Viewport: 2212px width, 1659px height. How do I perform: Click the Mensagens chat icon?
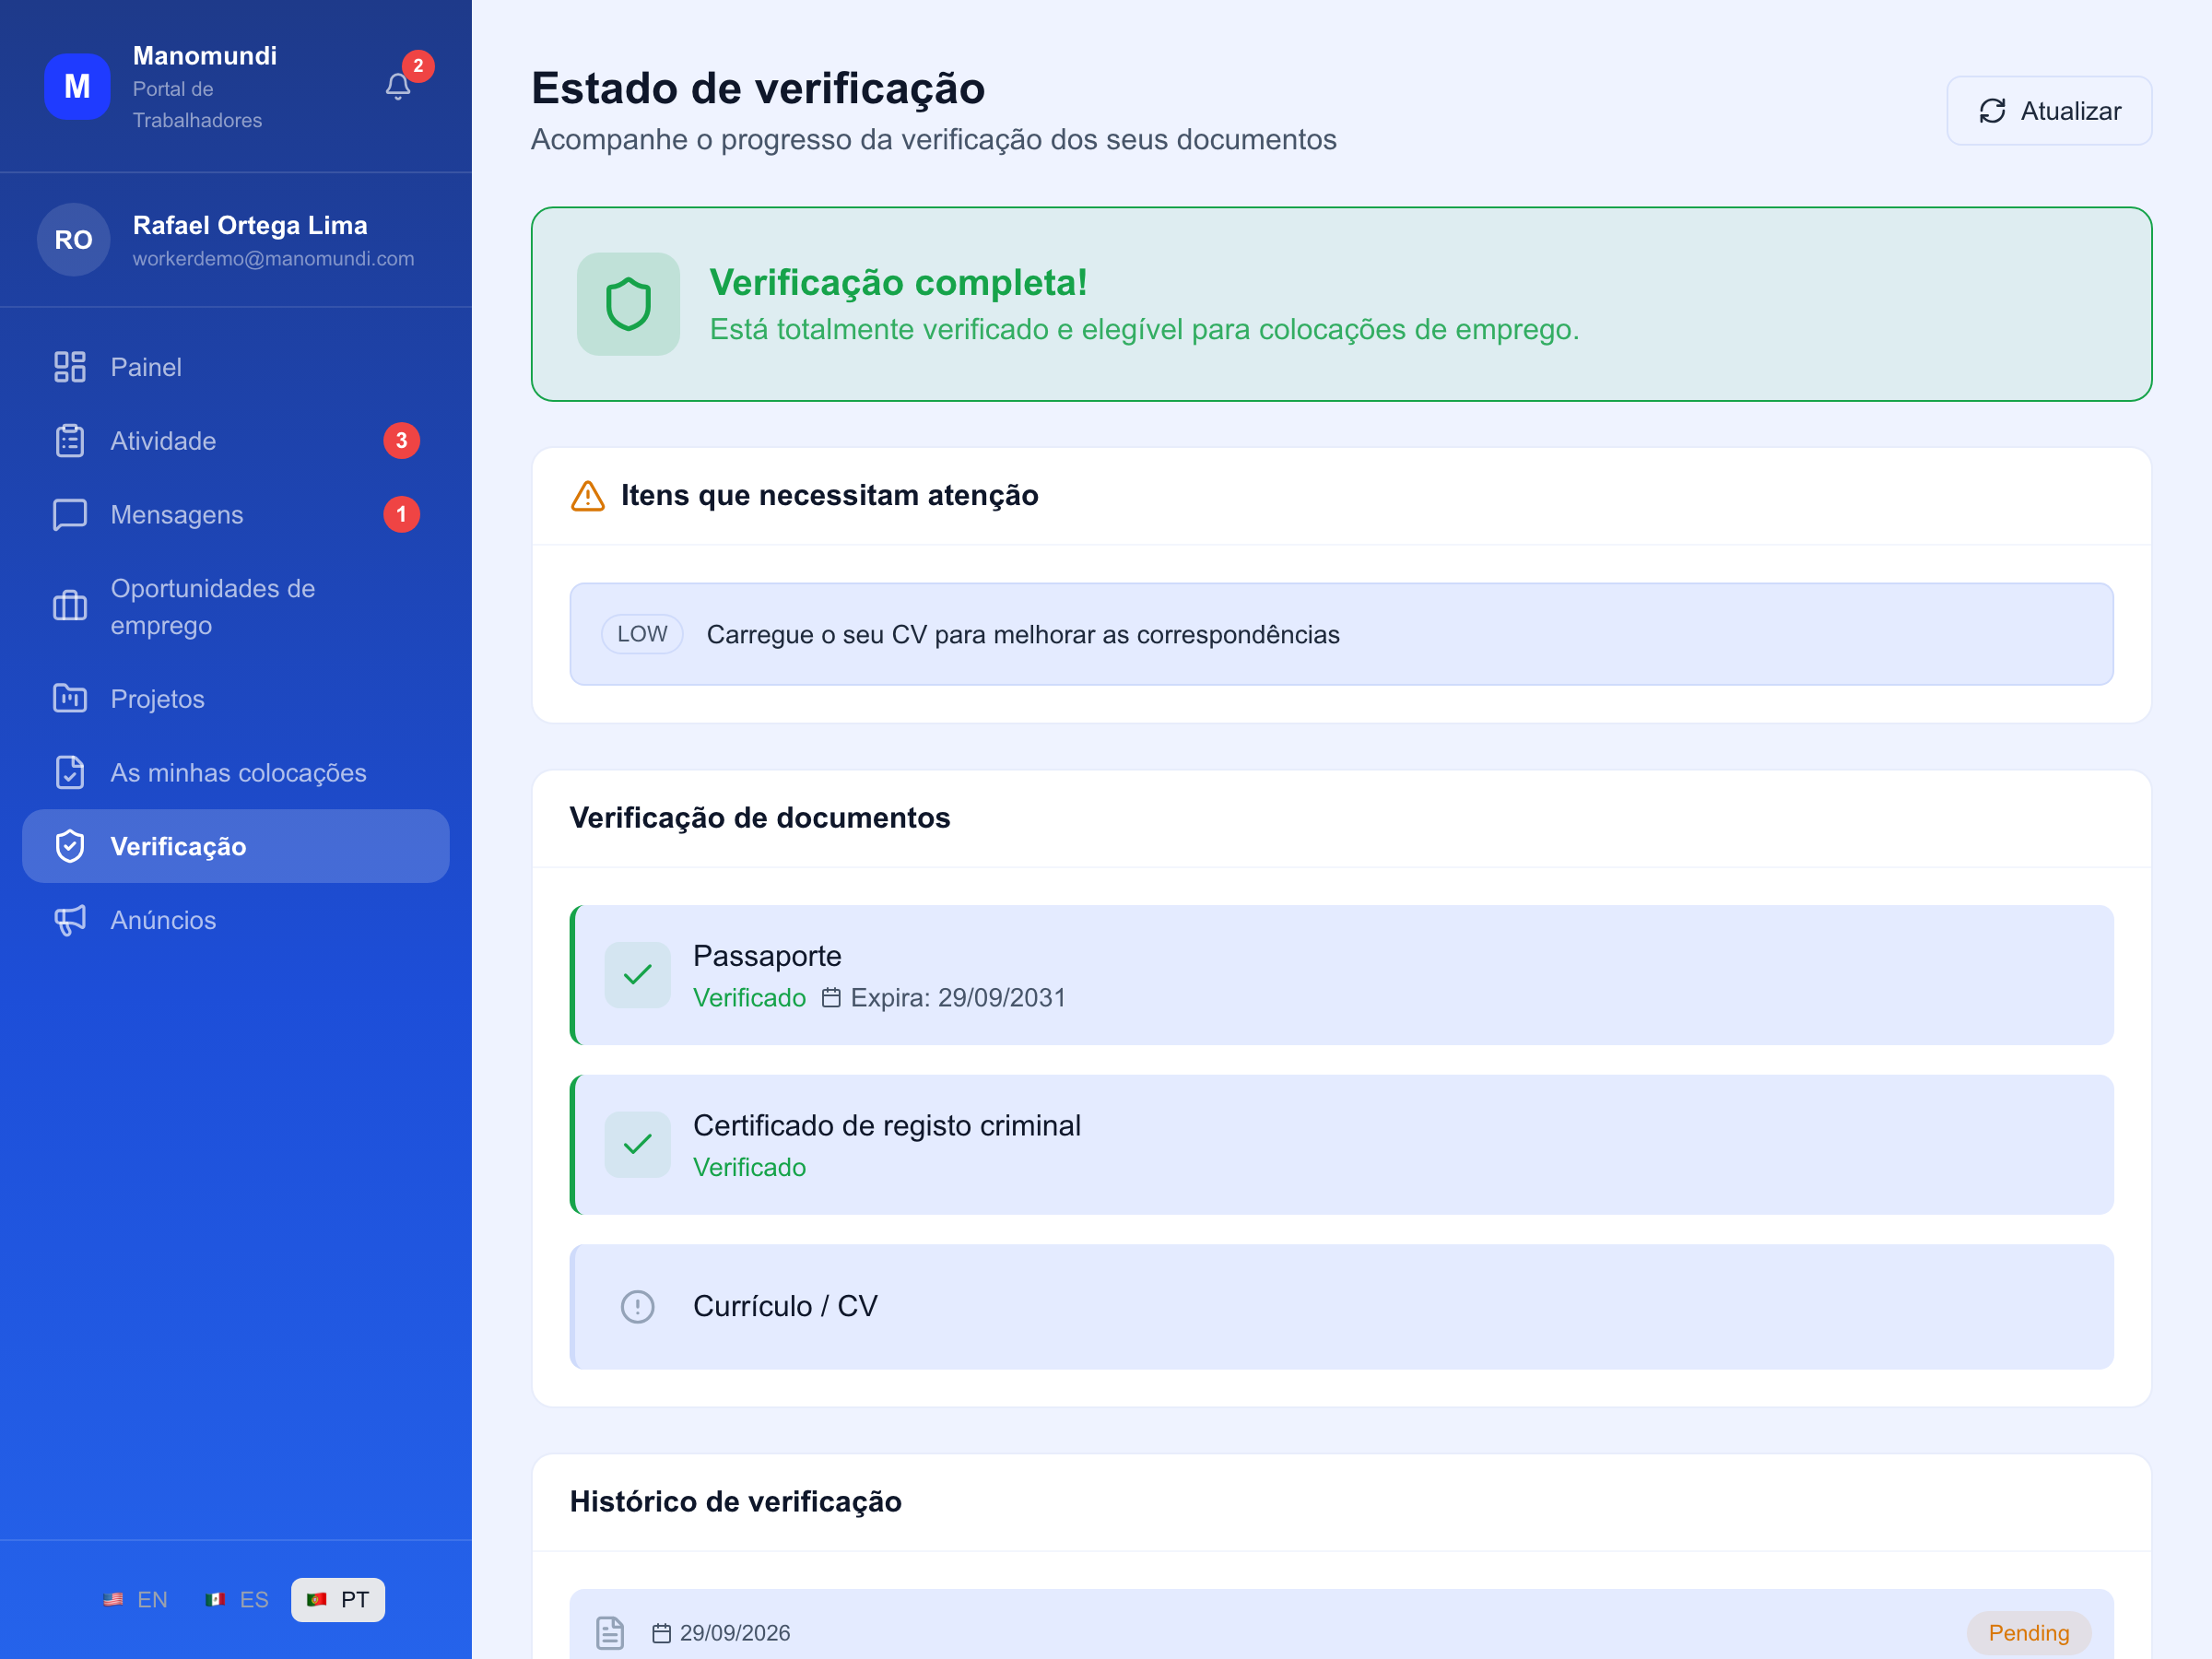point(70,515)
